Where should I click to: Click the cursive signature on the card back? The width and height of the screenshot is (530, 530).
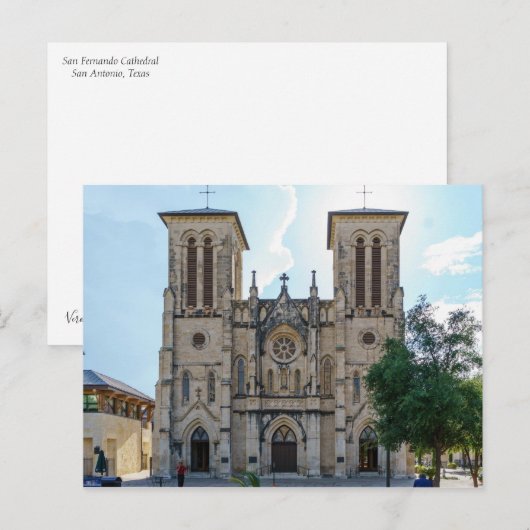tap(74, 317)
